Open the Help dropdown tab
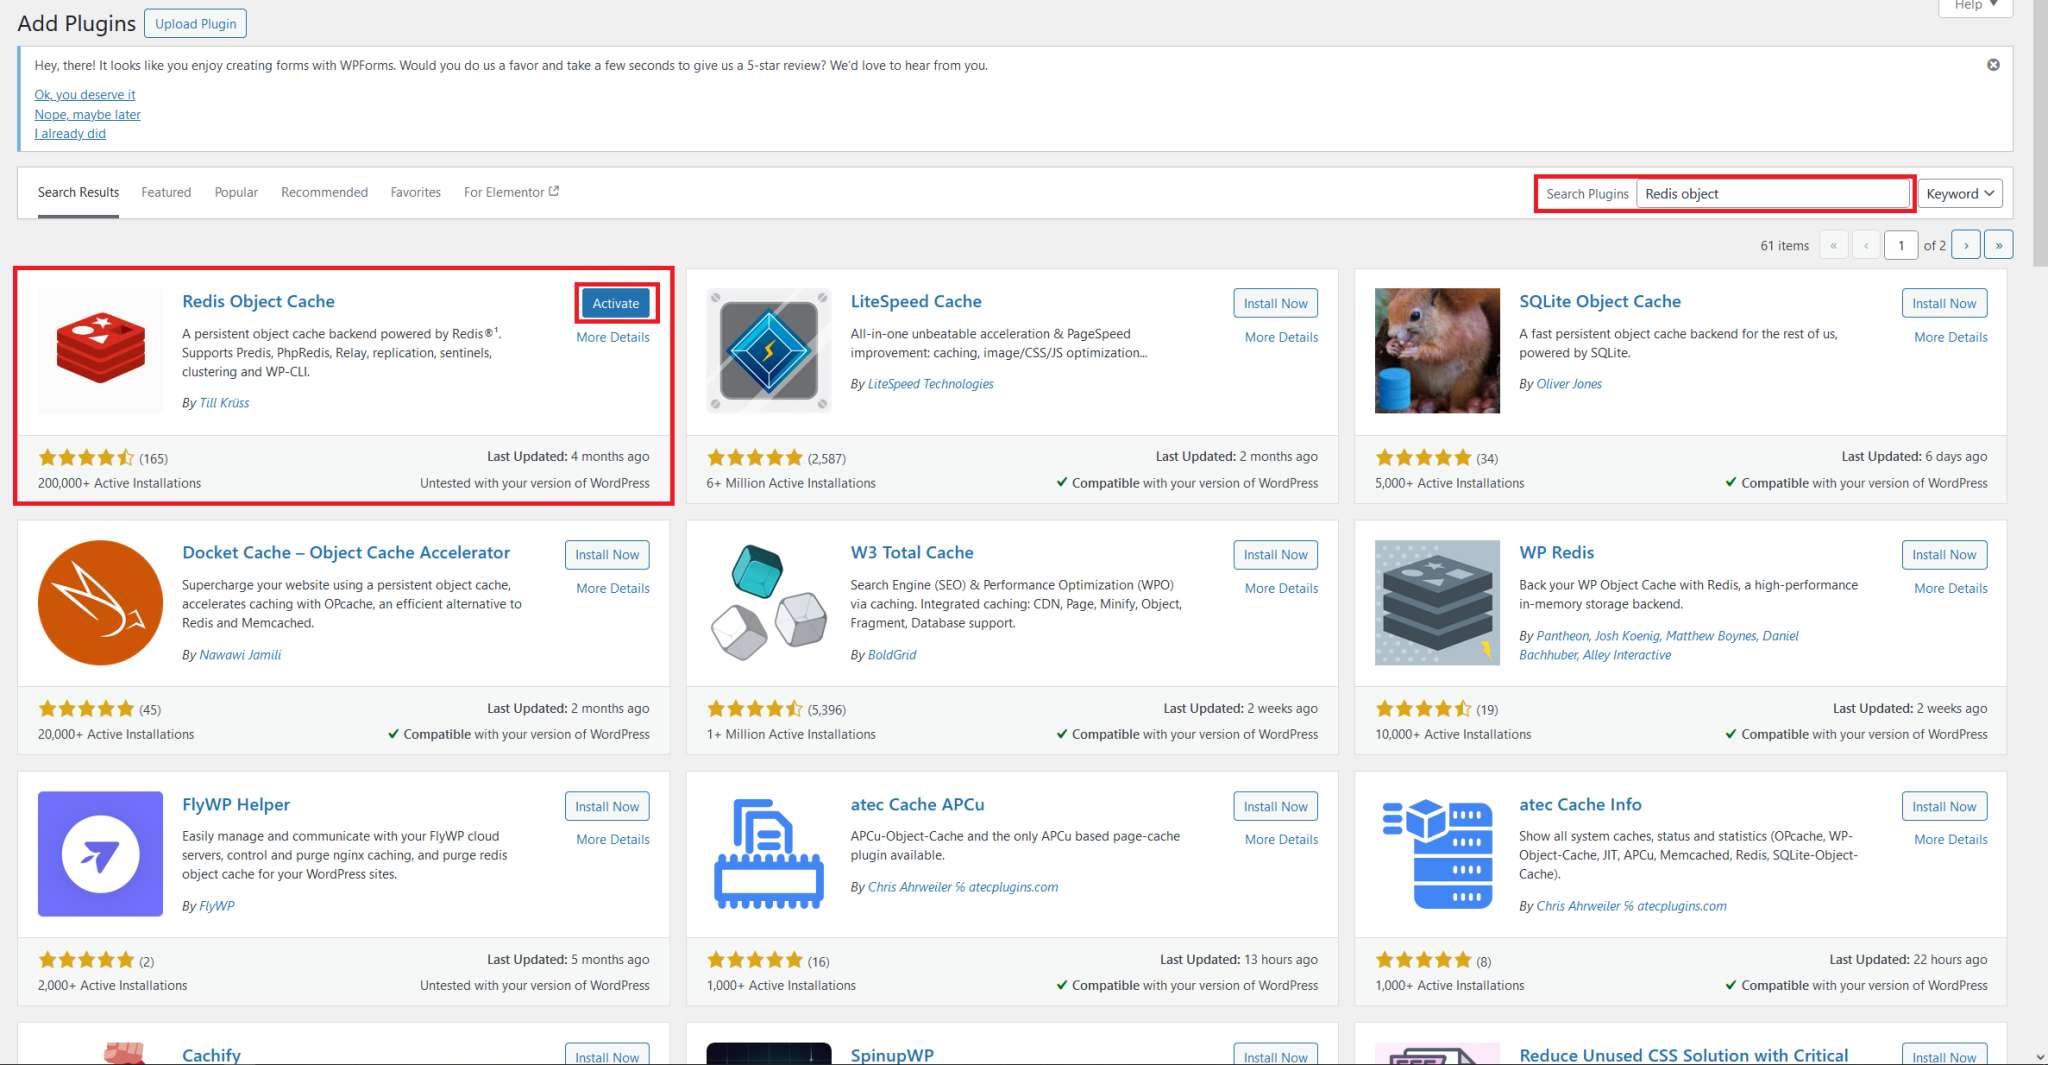Screen dimensions: 2048x1065 pos(1975,6)
